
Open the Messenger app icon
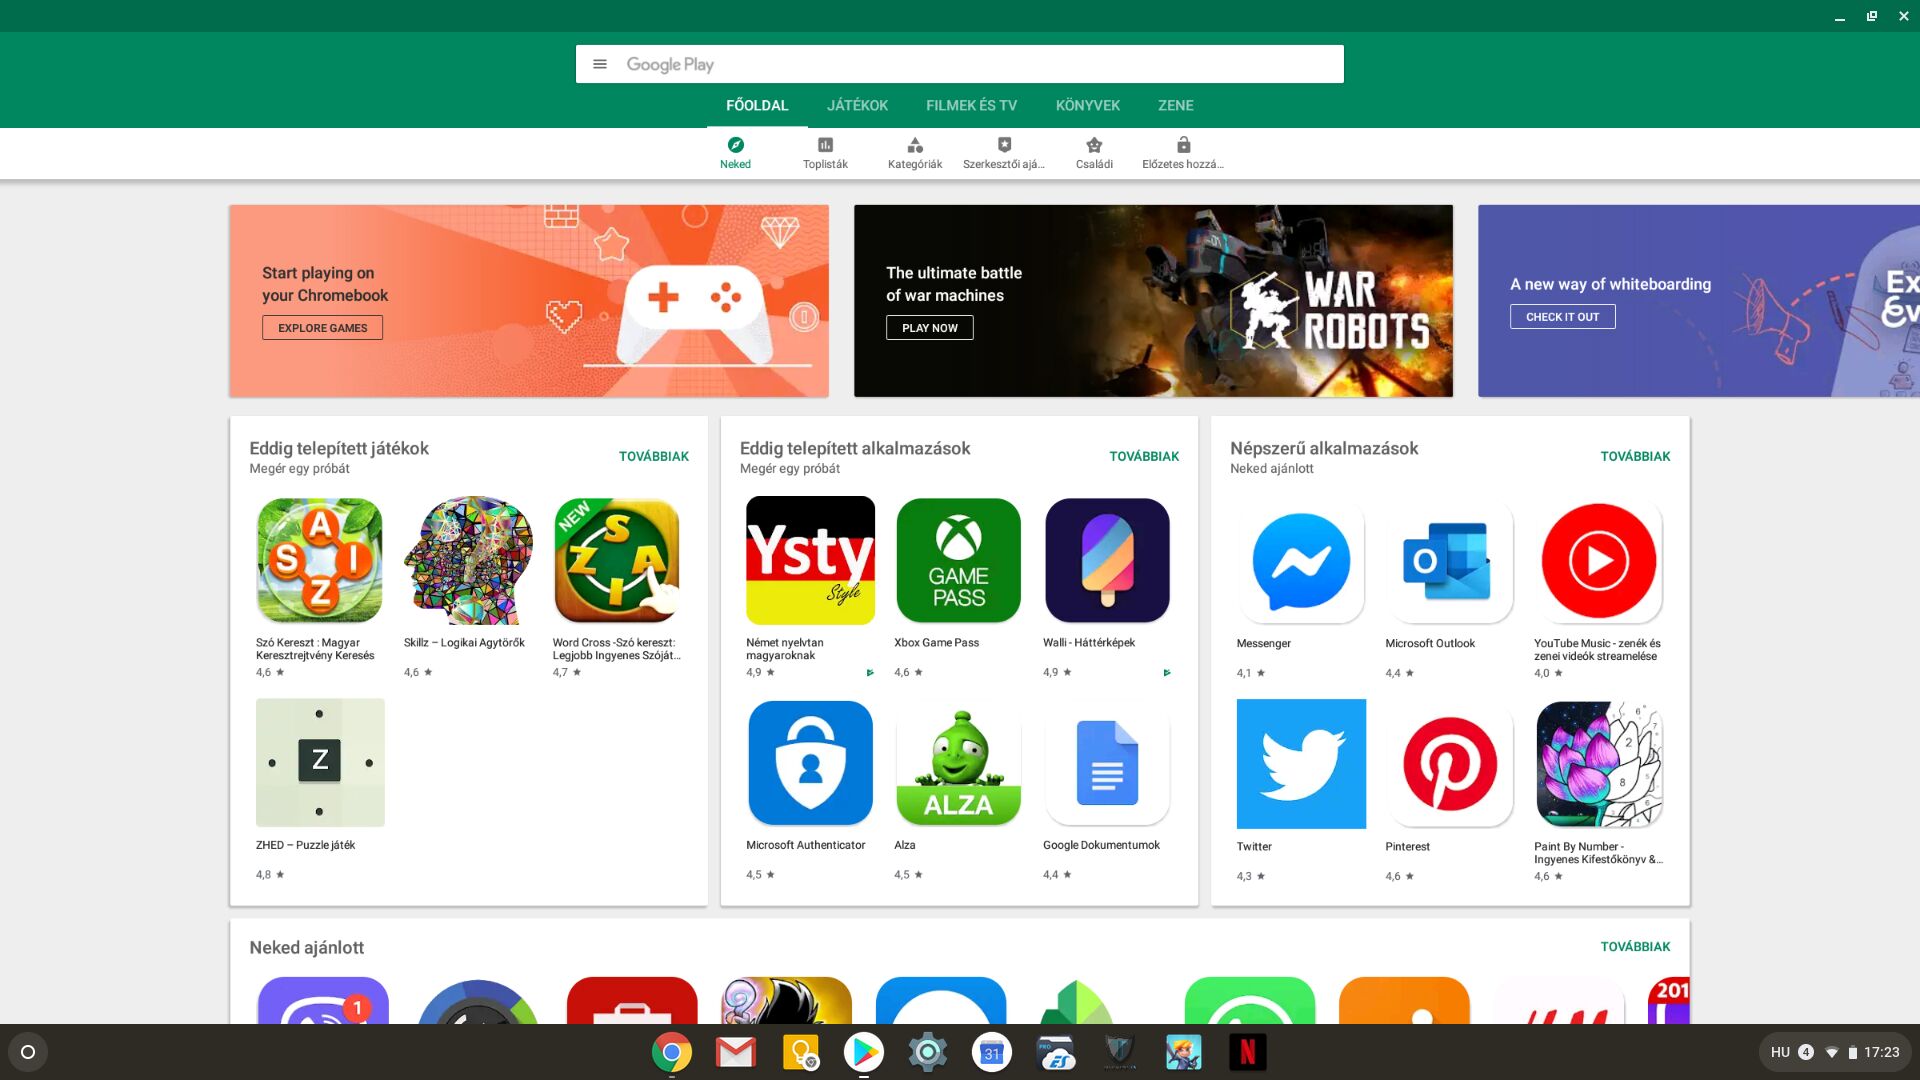pyautogui.click(x=1301, y=562)
